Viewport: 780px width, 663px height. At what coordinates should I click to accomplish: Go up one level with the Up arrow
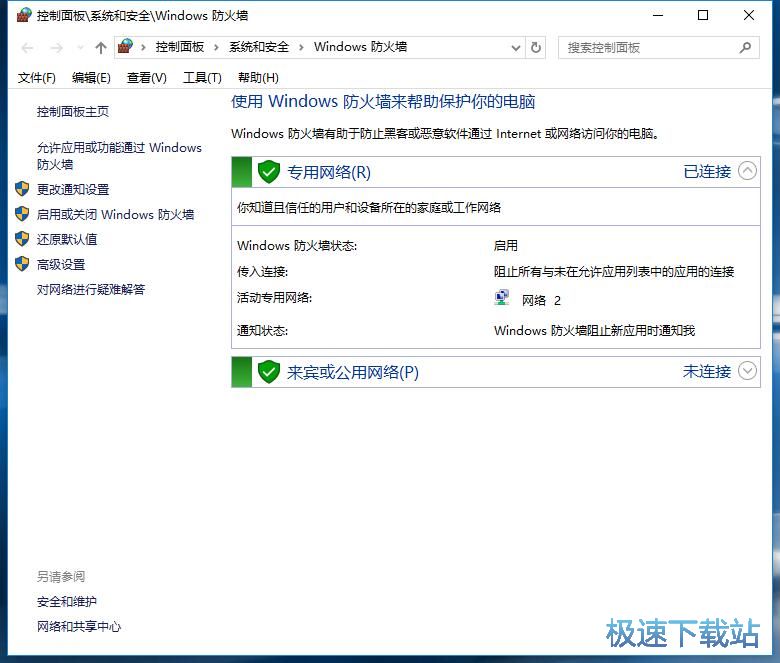point(100,48)
